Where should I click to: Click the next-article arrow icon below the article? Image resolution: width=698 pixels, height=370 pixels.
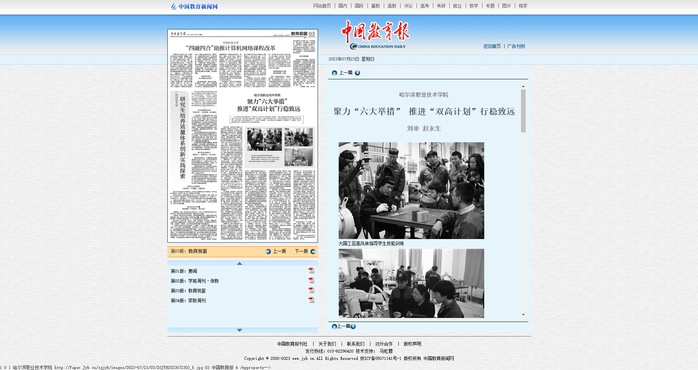(353, 326)
